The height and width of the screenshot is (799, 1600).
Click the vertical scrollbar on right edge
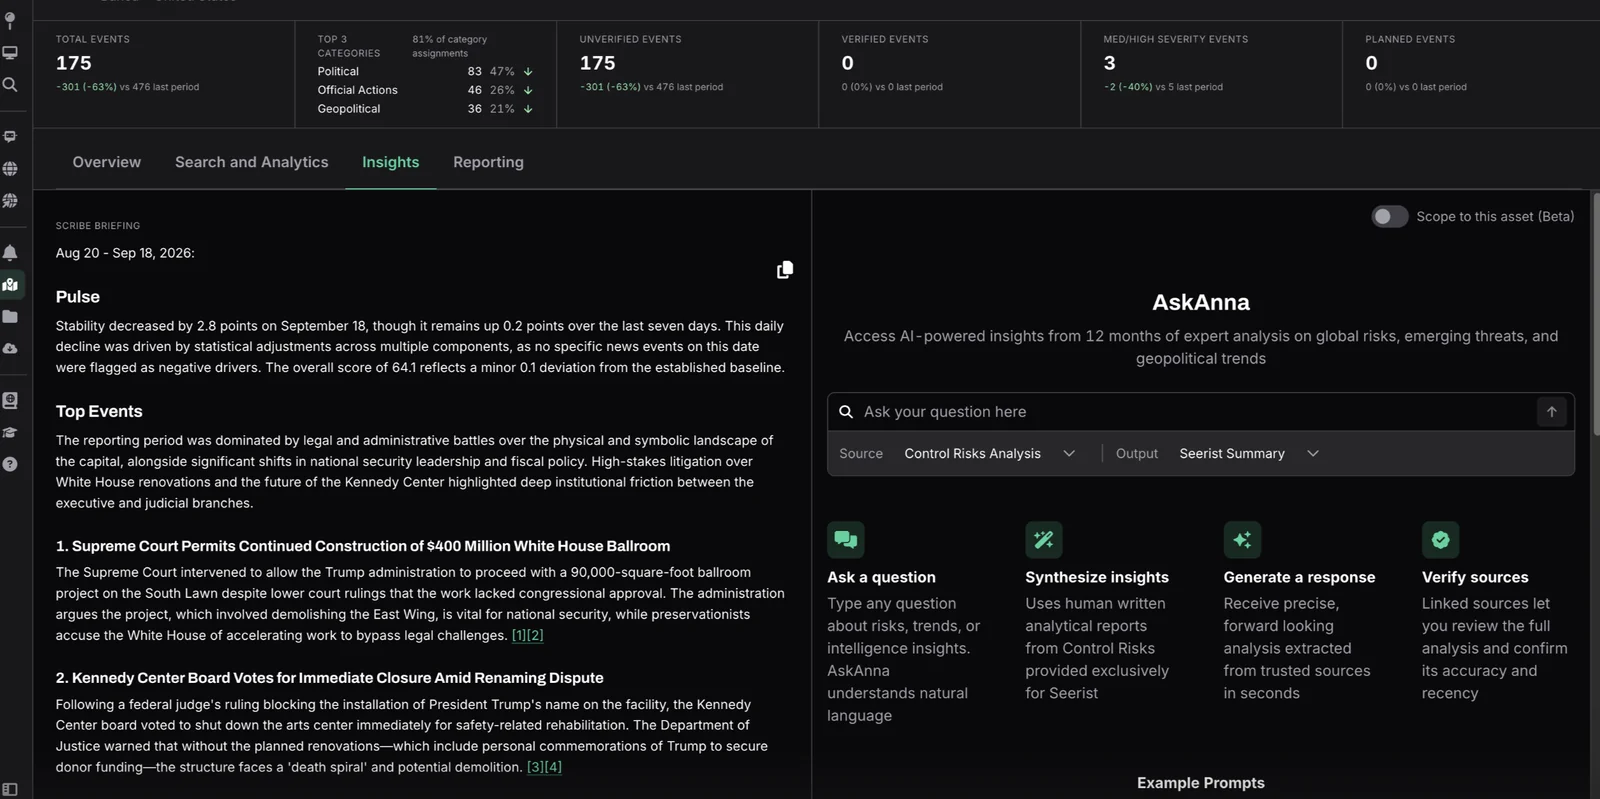1595,314
